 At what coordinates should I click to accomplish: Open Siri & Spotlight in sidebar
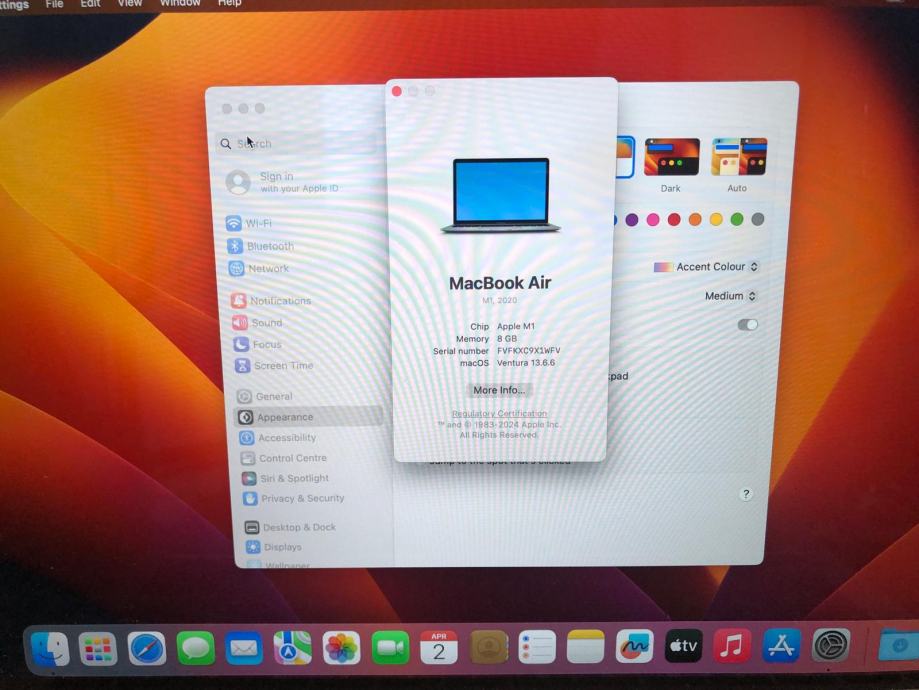tap(285, 478)
